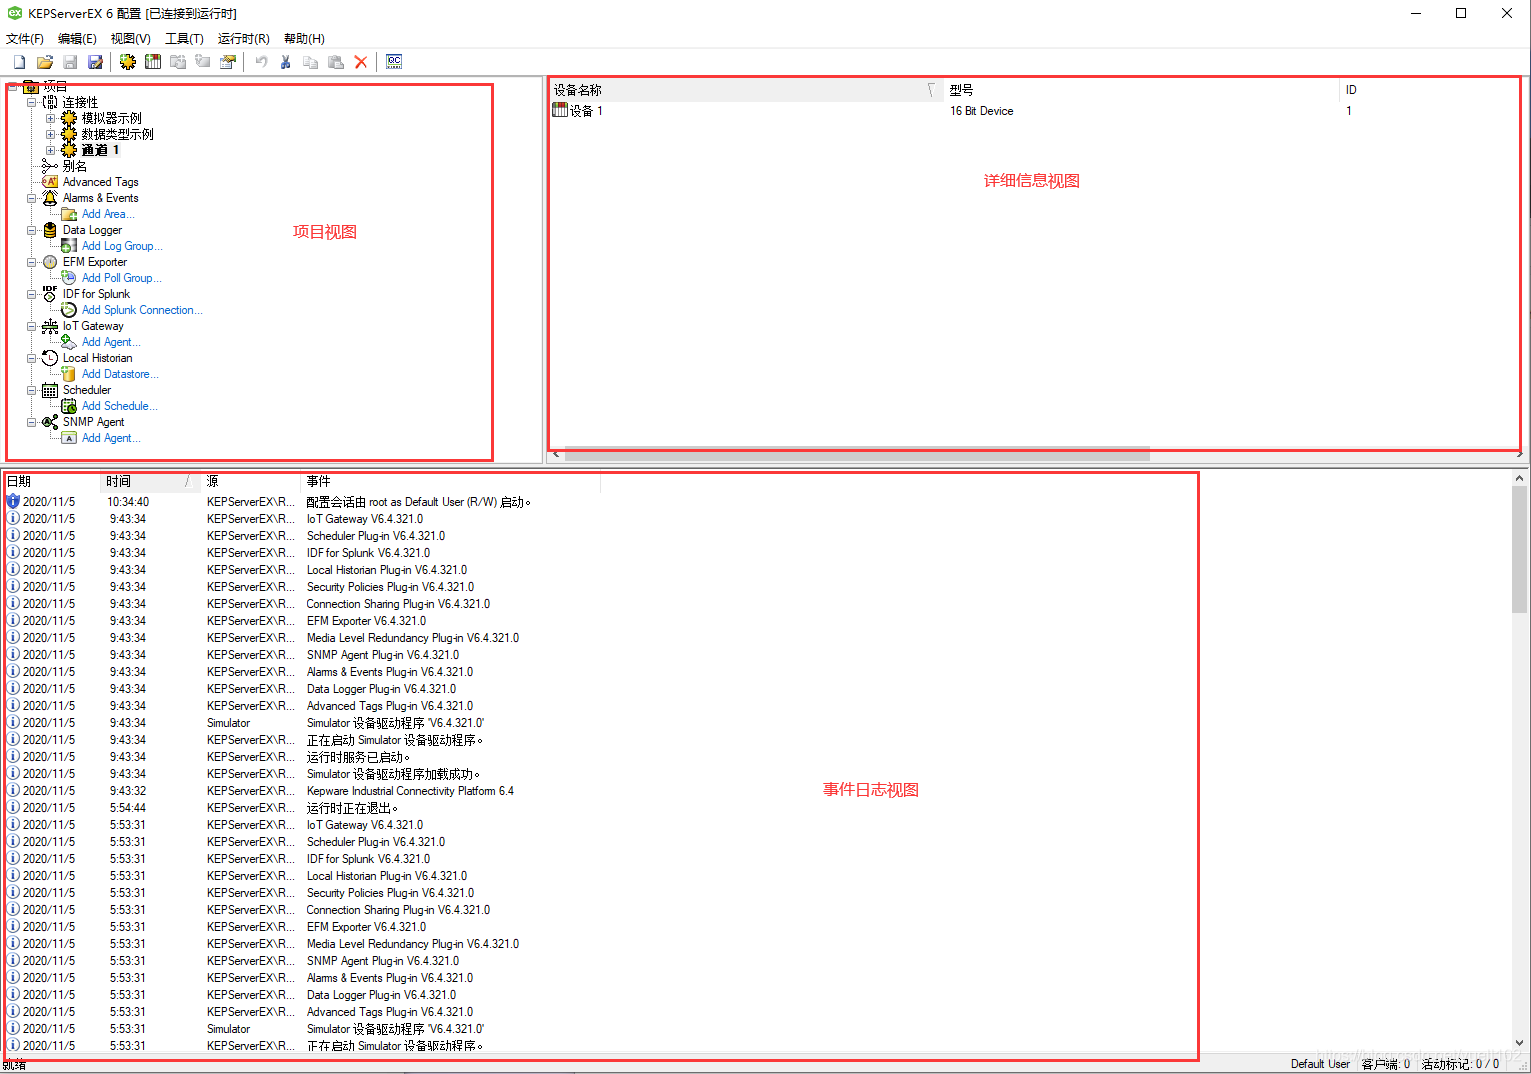Collapse the EFM Exporter node
The height and width of the screenshot is (1074, 1531).
pyautogui.click(x=31, y=262)
